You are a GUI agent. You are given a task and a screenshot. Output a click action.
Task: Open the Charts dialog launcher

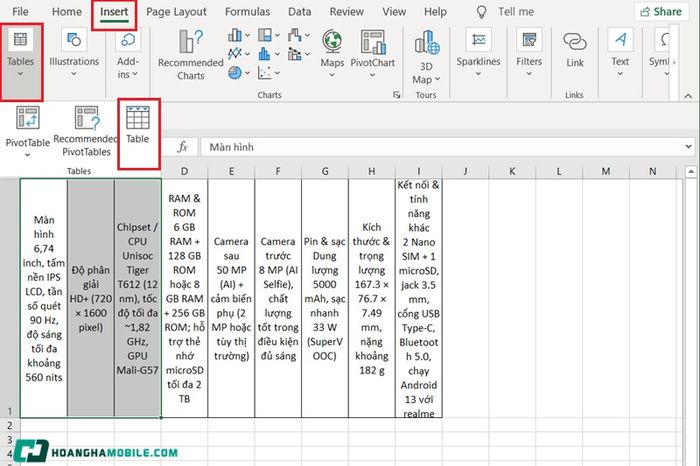coord(396,95)
